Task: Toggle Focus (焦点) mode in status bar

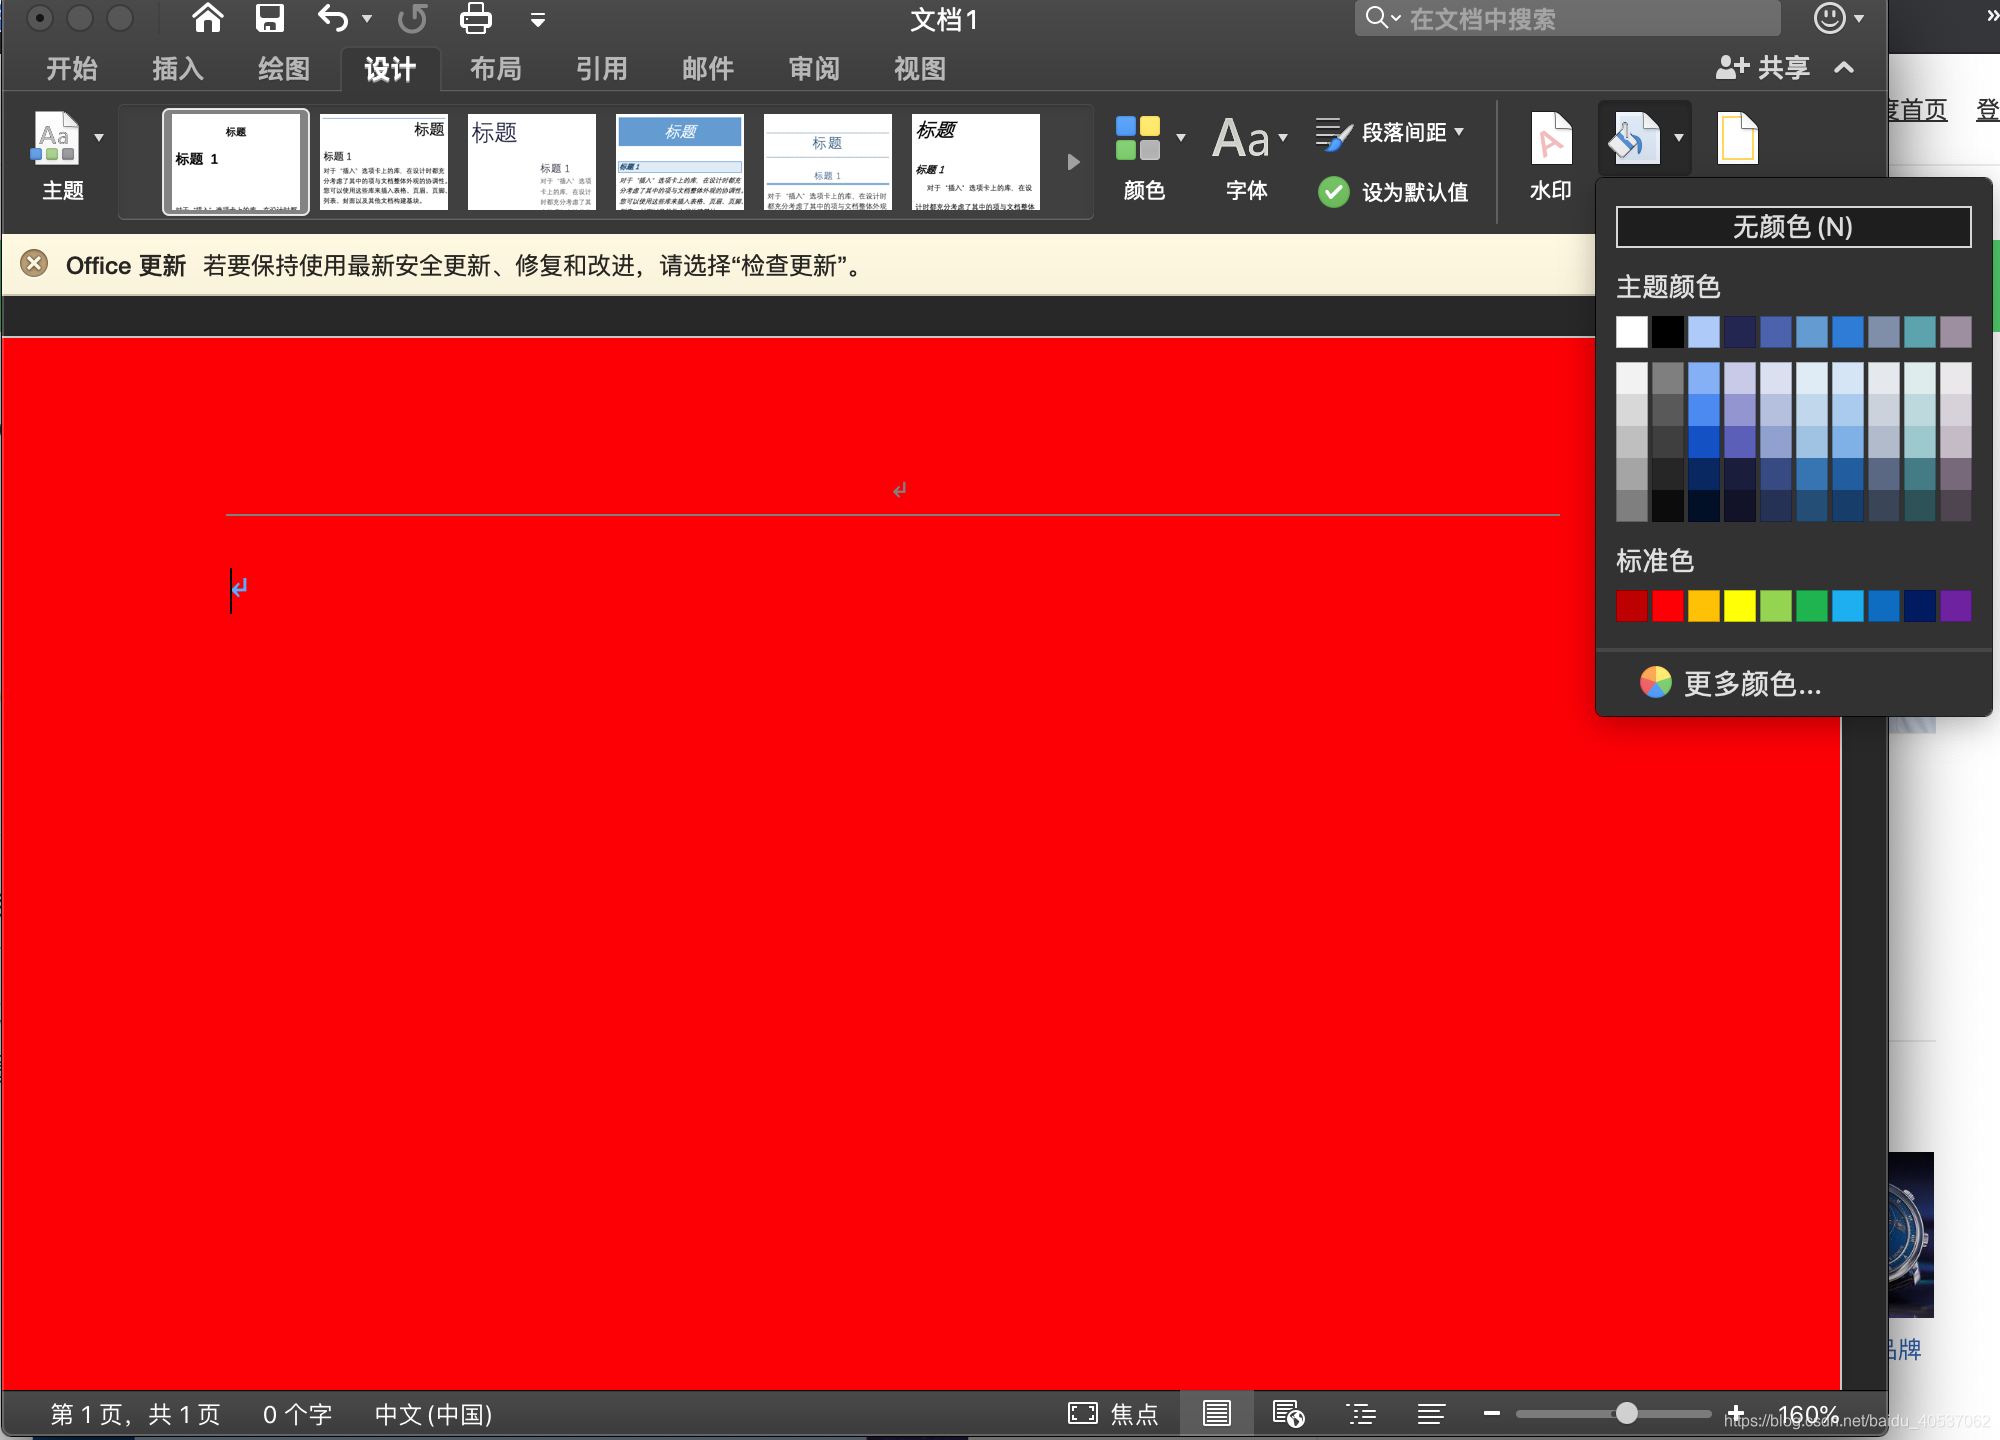Action: click(x=1112, y=1413)
